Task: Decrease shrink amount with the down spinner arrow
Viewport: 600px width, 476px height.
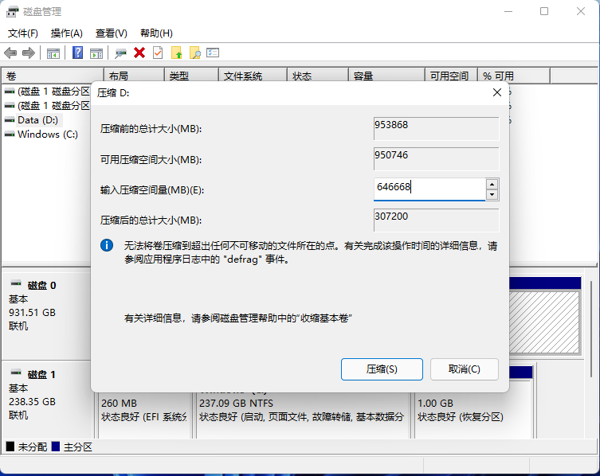Action: click(x=492, y=194)
